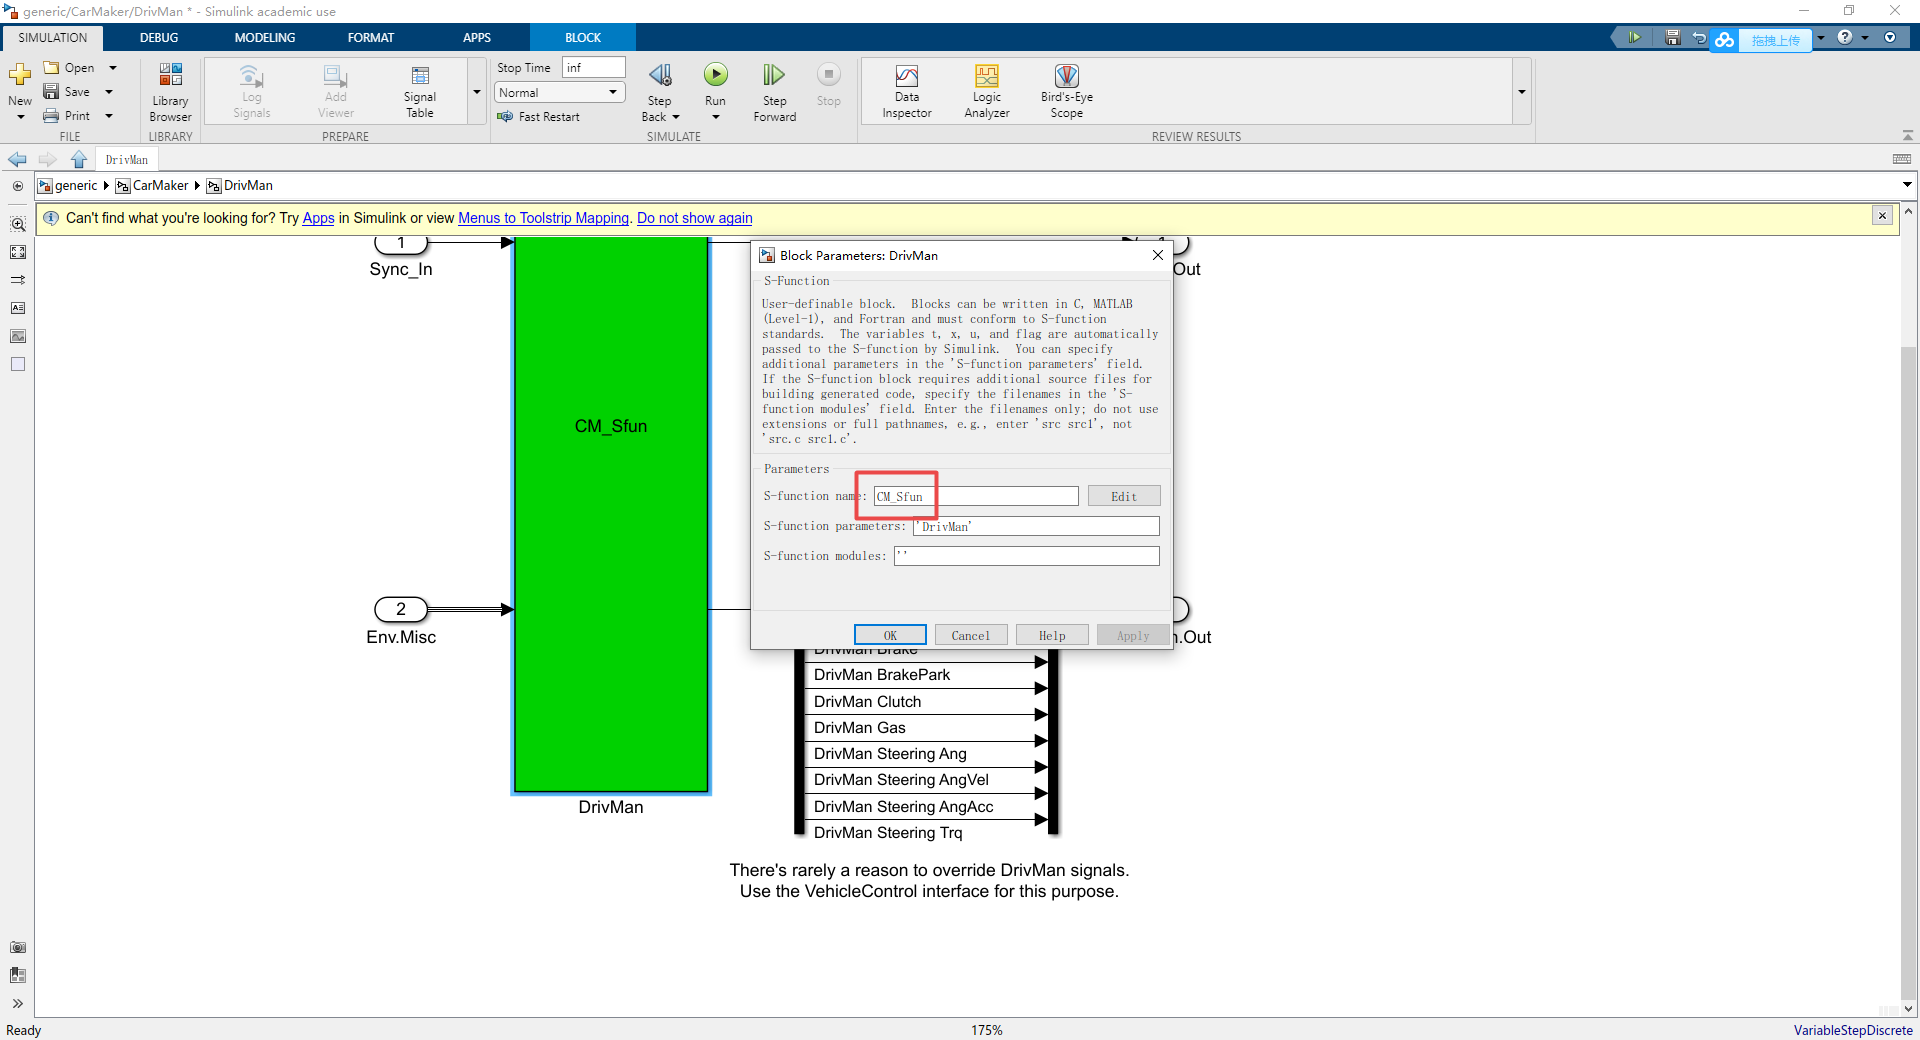This screenshot has height=1040, width=1920.
Task: Click the Step Forward icon
Action: click(774, 75)
